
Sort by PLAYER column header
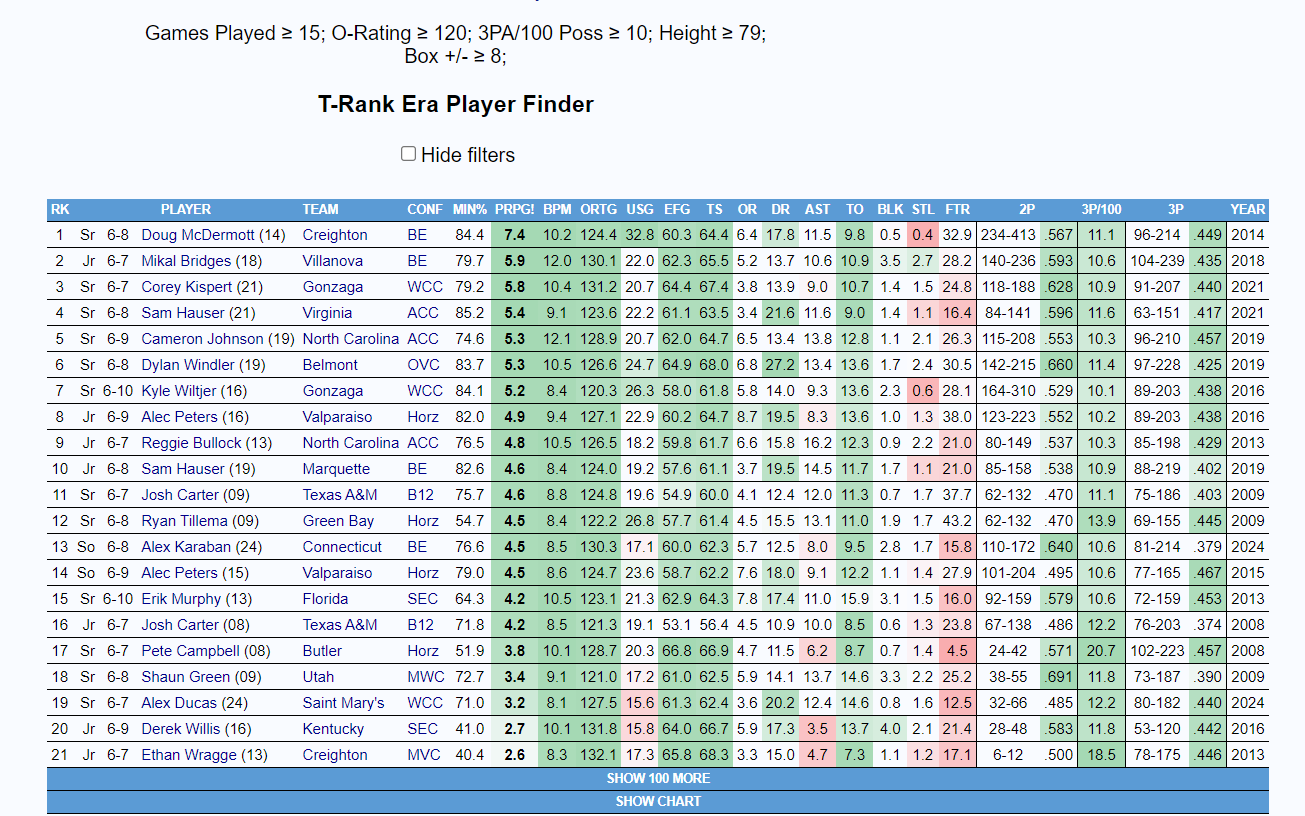(x=186, y=209)
